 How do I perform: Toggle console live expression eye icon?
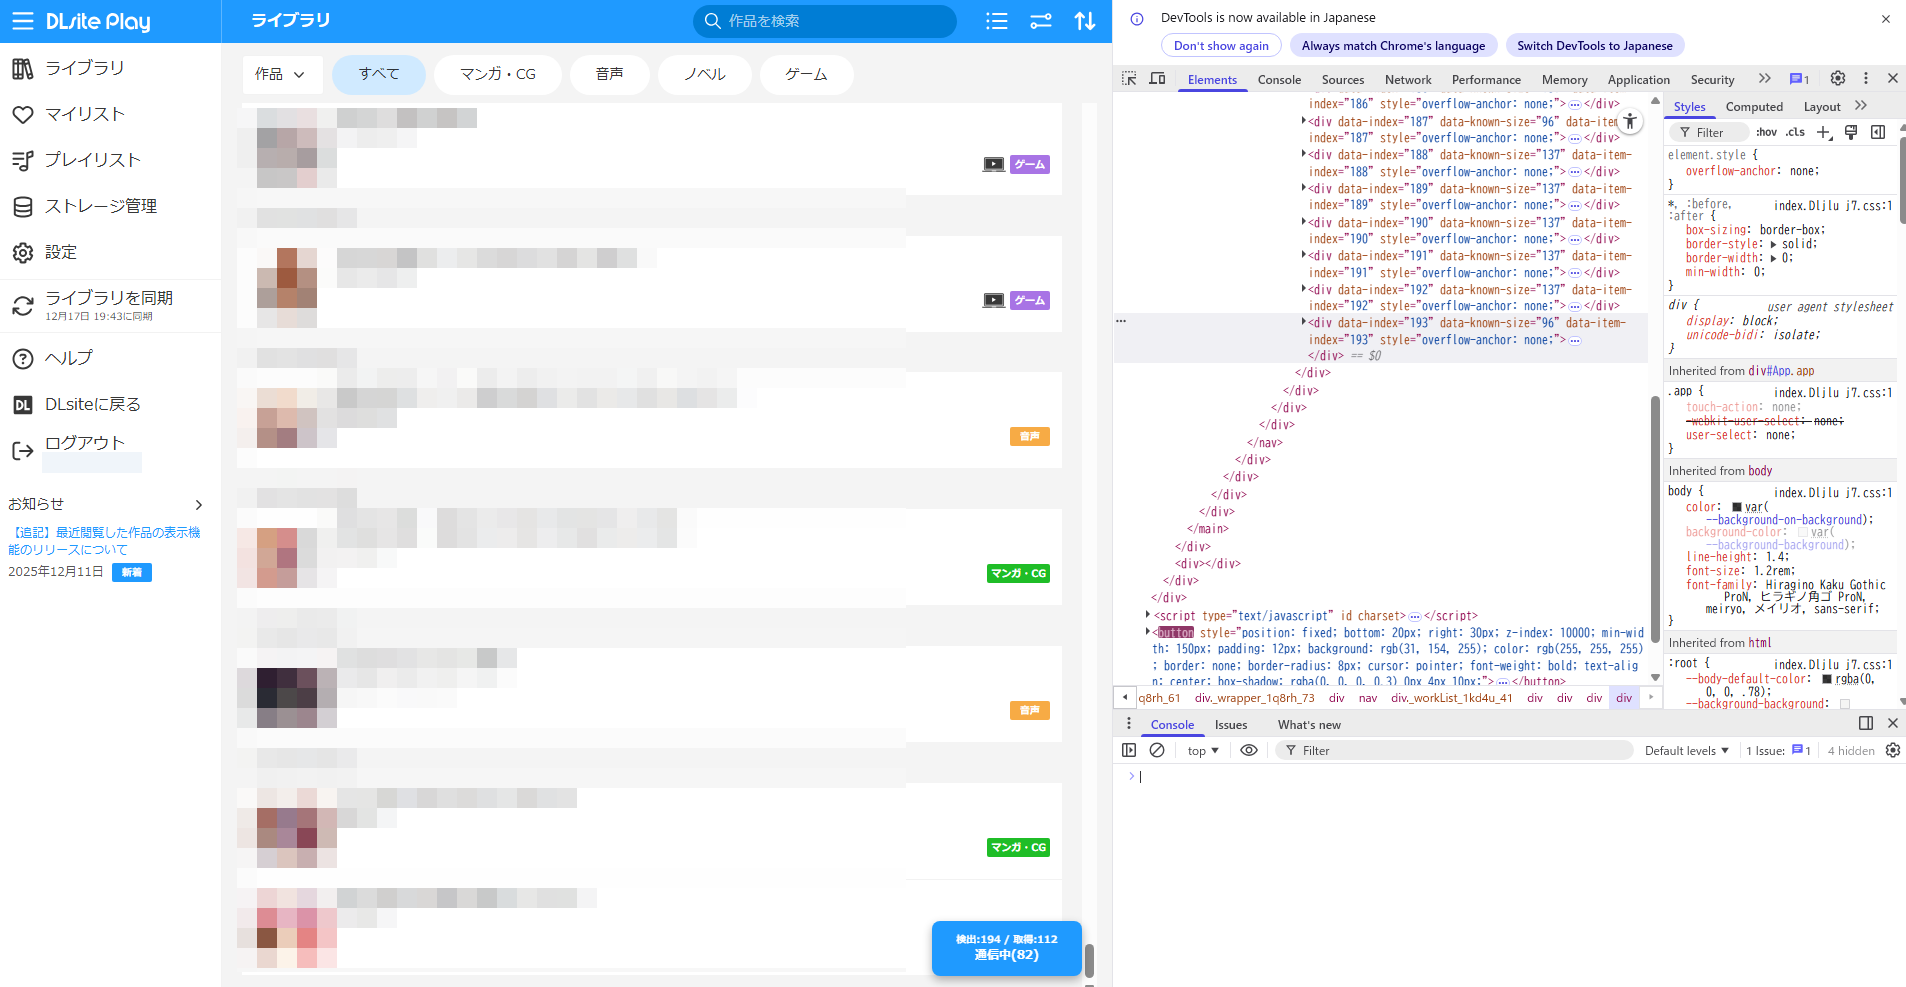[x=1249, y=750]
